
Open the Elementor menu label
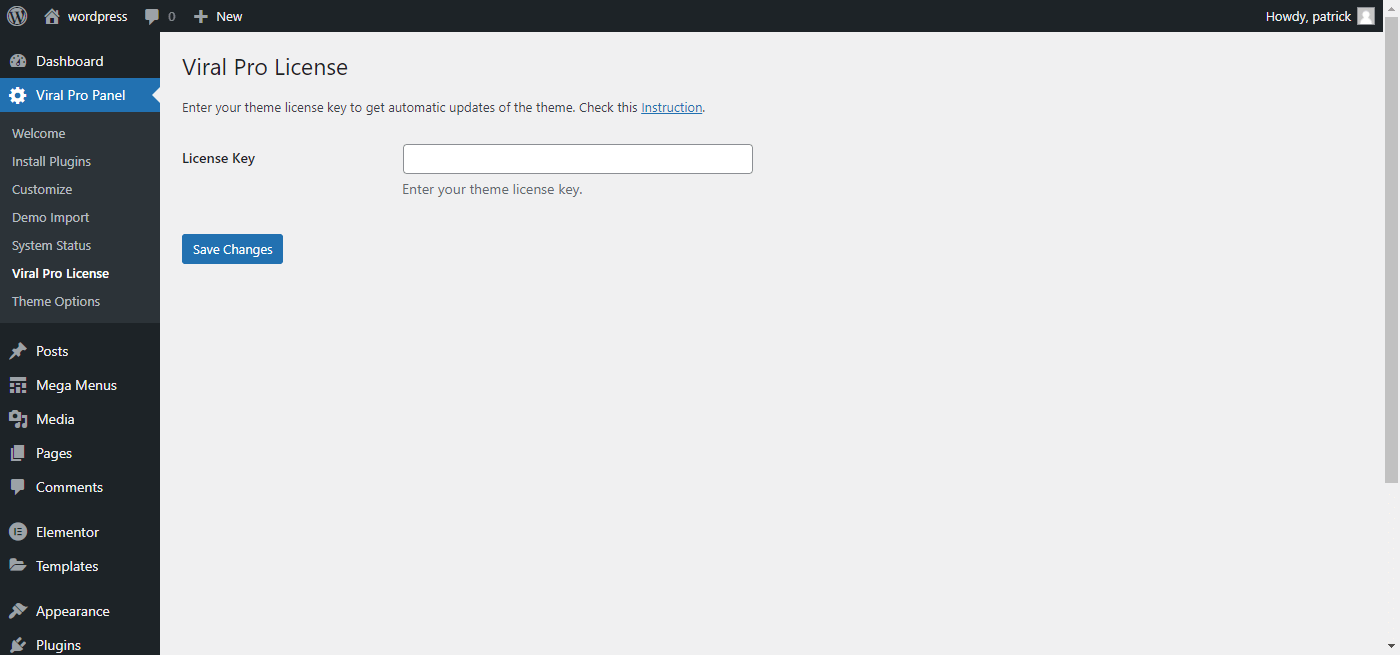pos(67,532)
